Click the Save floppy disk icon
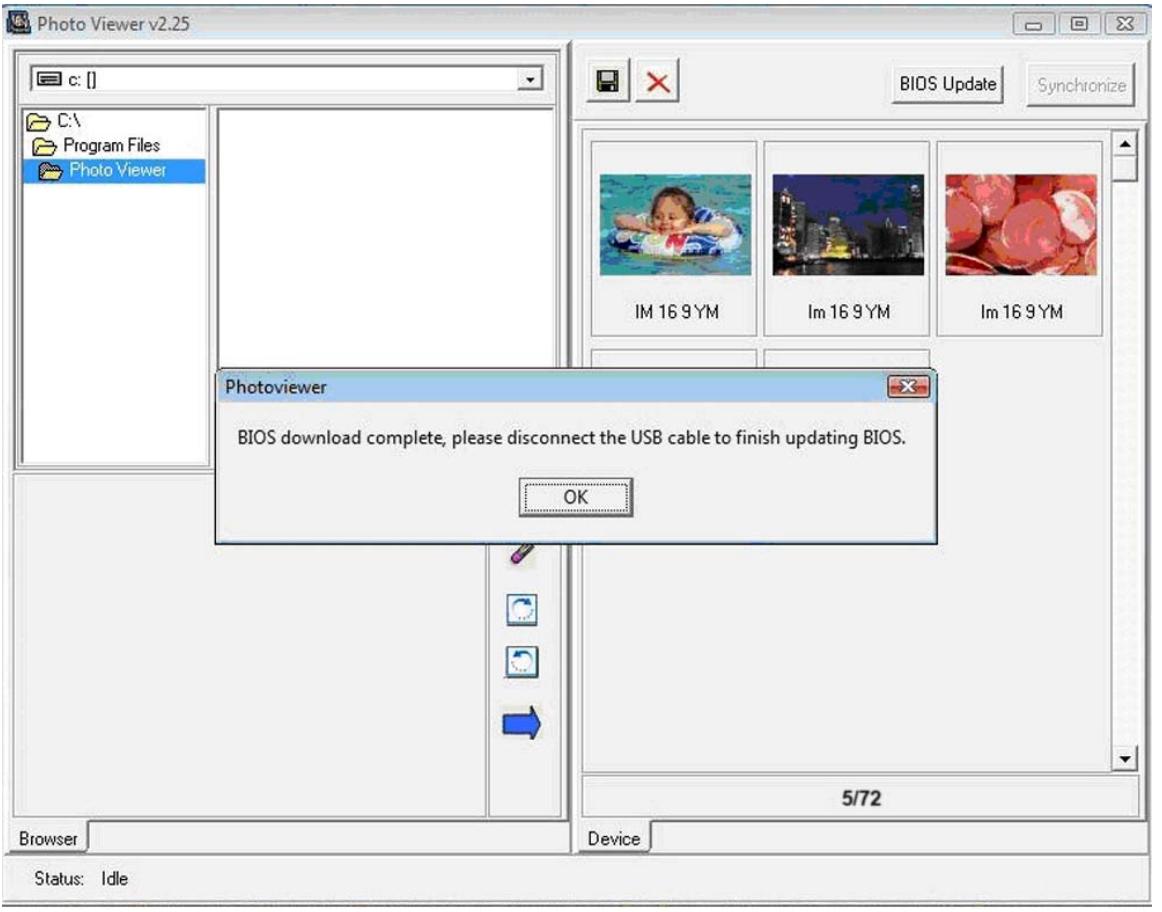Screen dimensions: 1162x912 tap(606, 84)
